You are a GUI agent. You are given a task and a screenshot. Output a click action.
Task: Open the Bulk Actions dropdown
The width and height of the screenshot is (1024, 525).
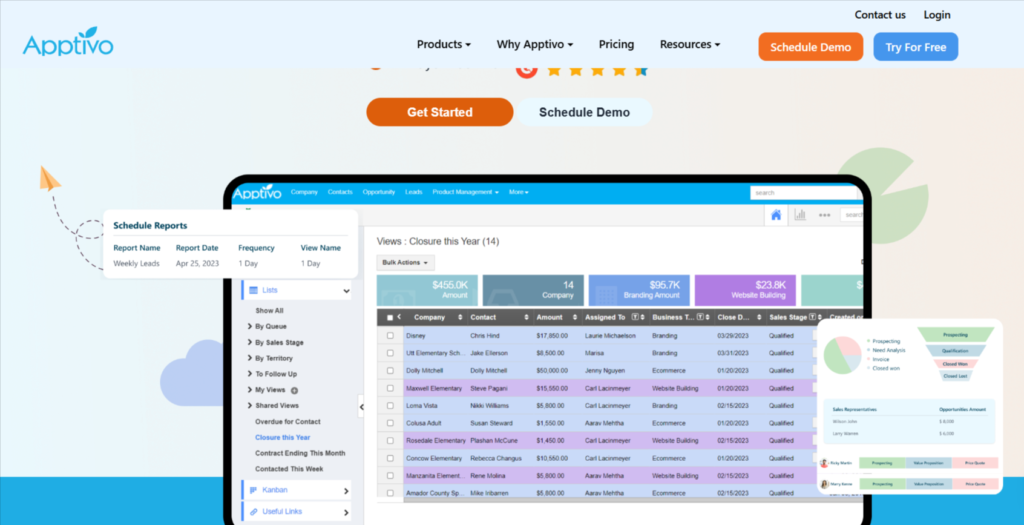[x=405, y=262]
